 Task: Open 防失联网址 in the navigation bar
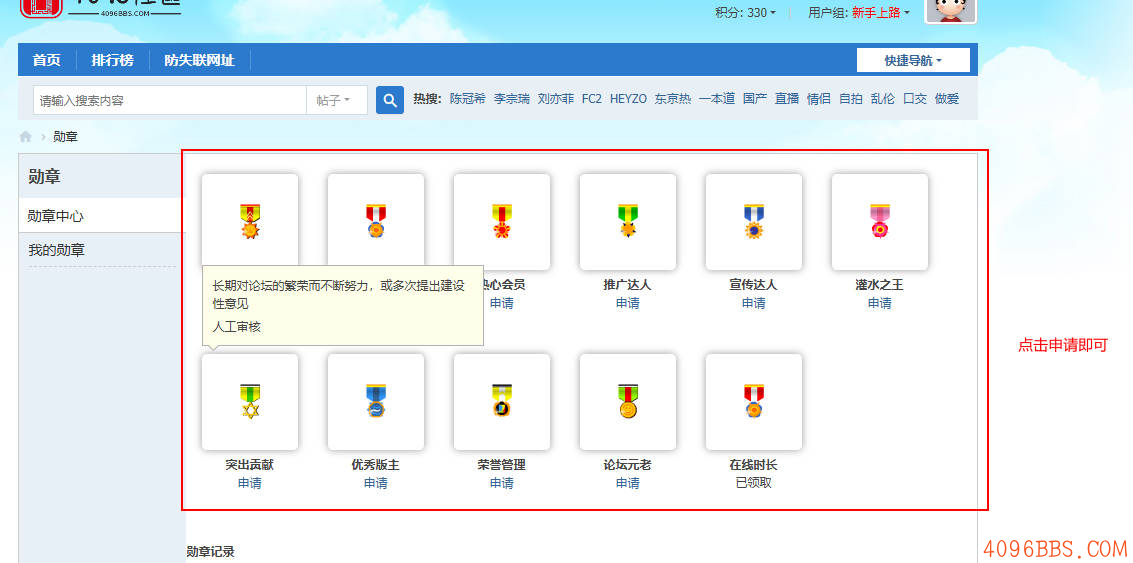(199, 60)
